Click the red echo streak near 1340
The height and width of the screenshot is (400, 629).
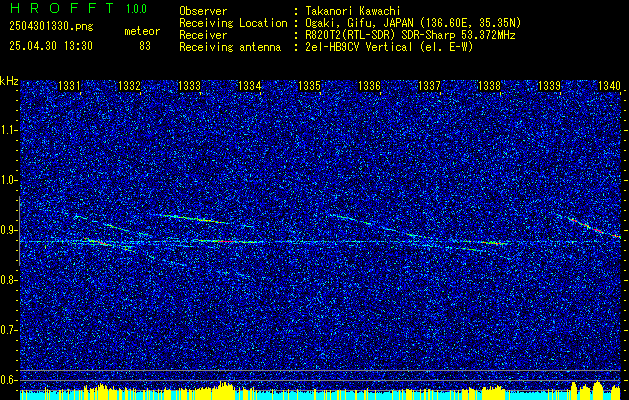[x=597, y=230]
